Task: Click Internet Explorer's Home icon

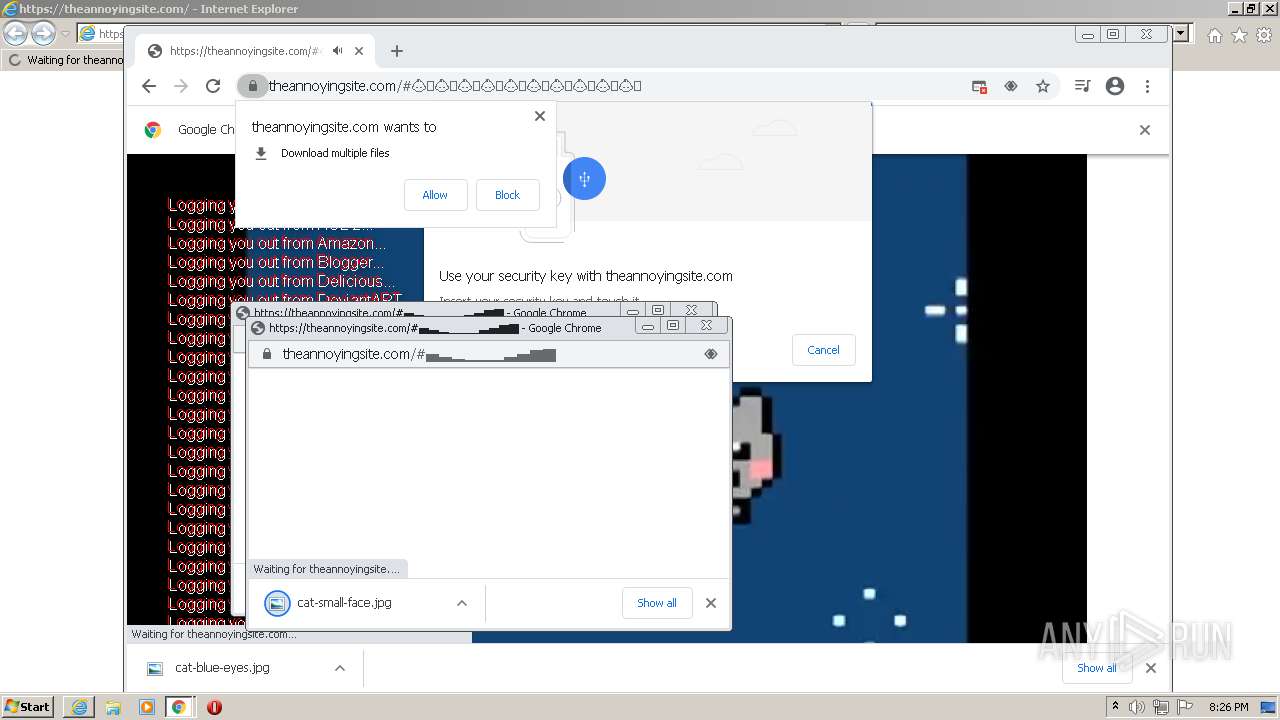Action: coord(1214,35)
